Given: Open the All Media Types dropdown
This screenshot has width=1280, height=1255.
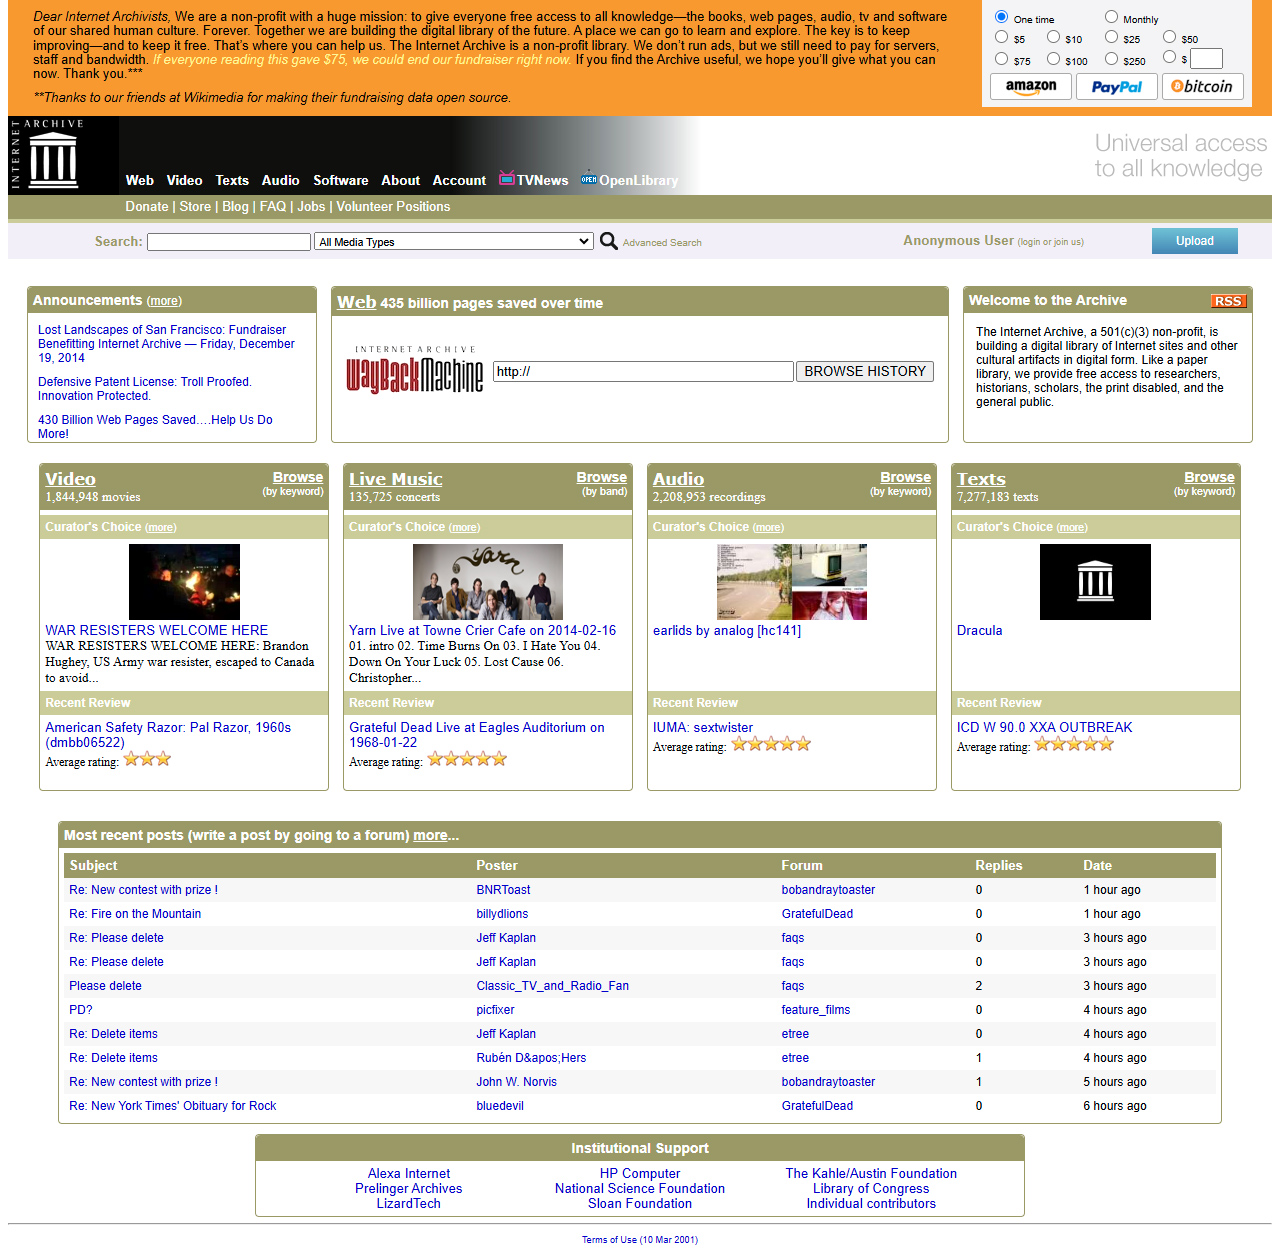Looking at the screenshot, I should pyautogui.click(x=454, y=241).
